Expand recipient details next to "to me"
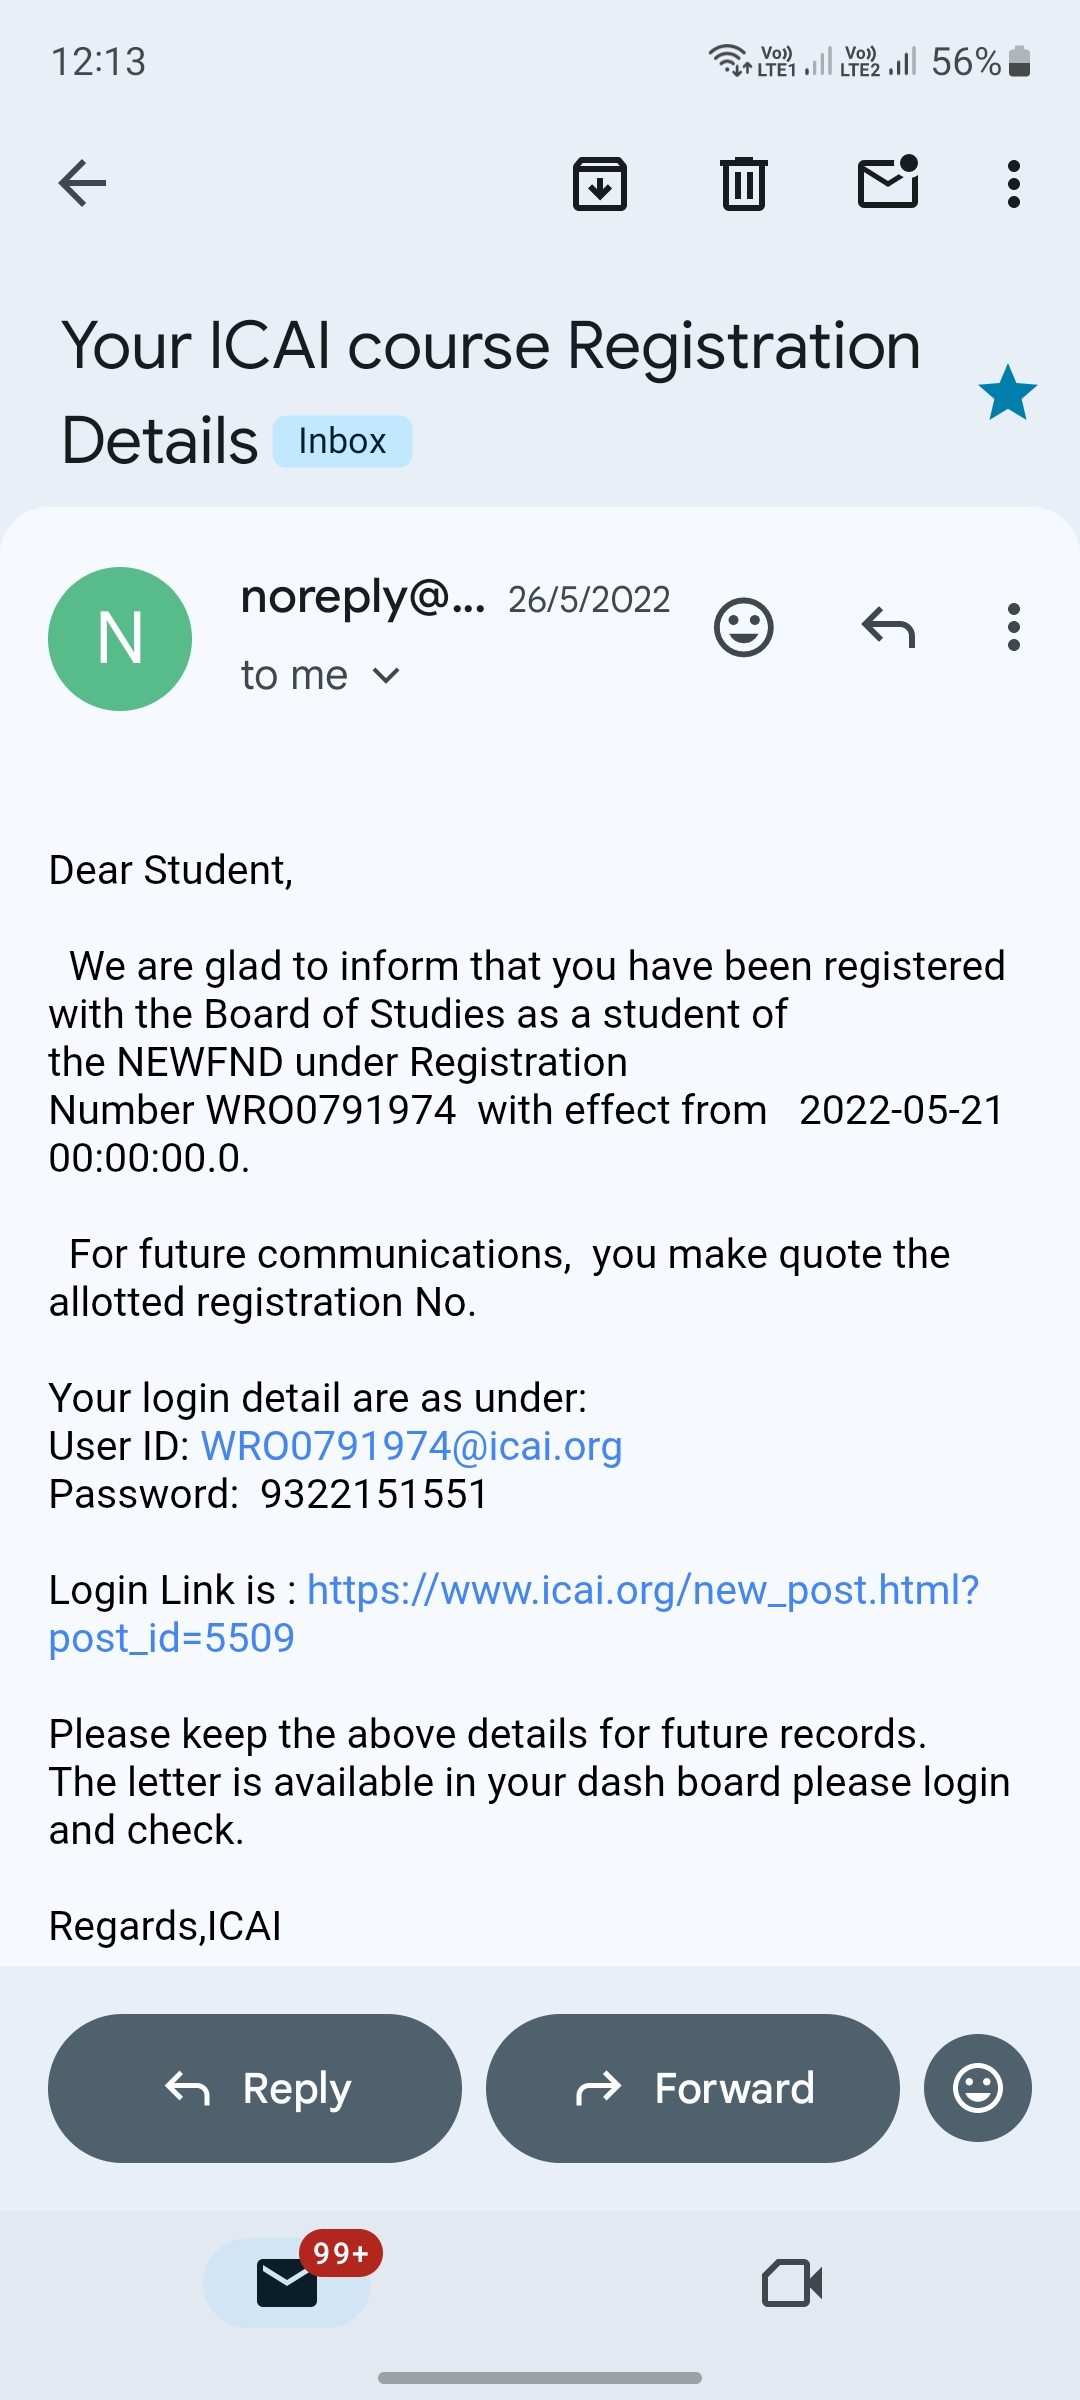The image size is (1080, 2400). [x=386, y=676]
